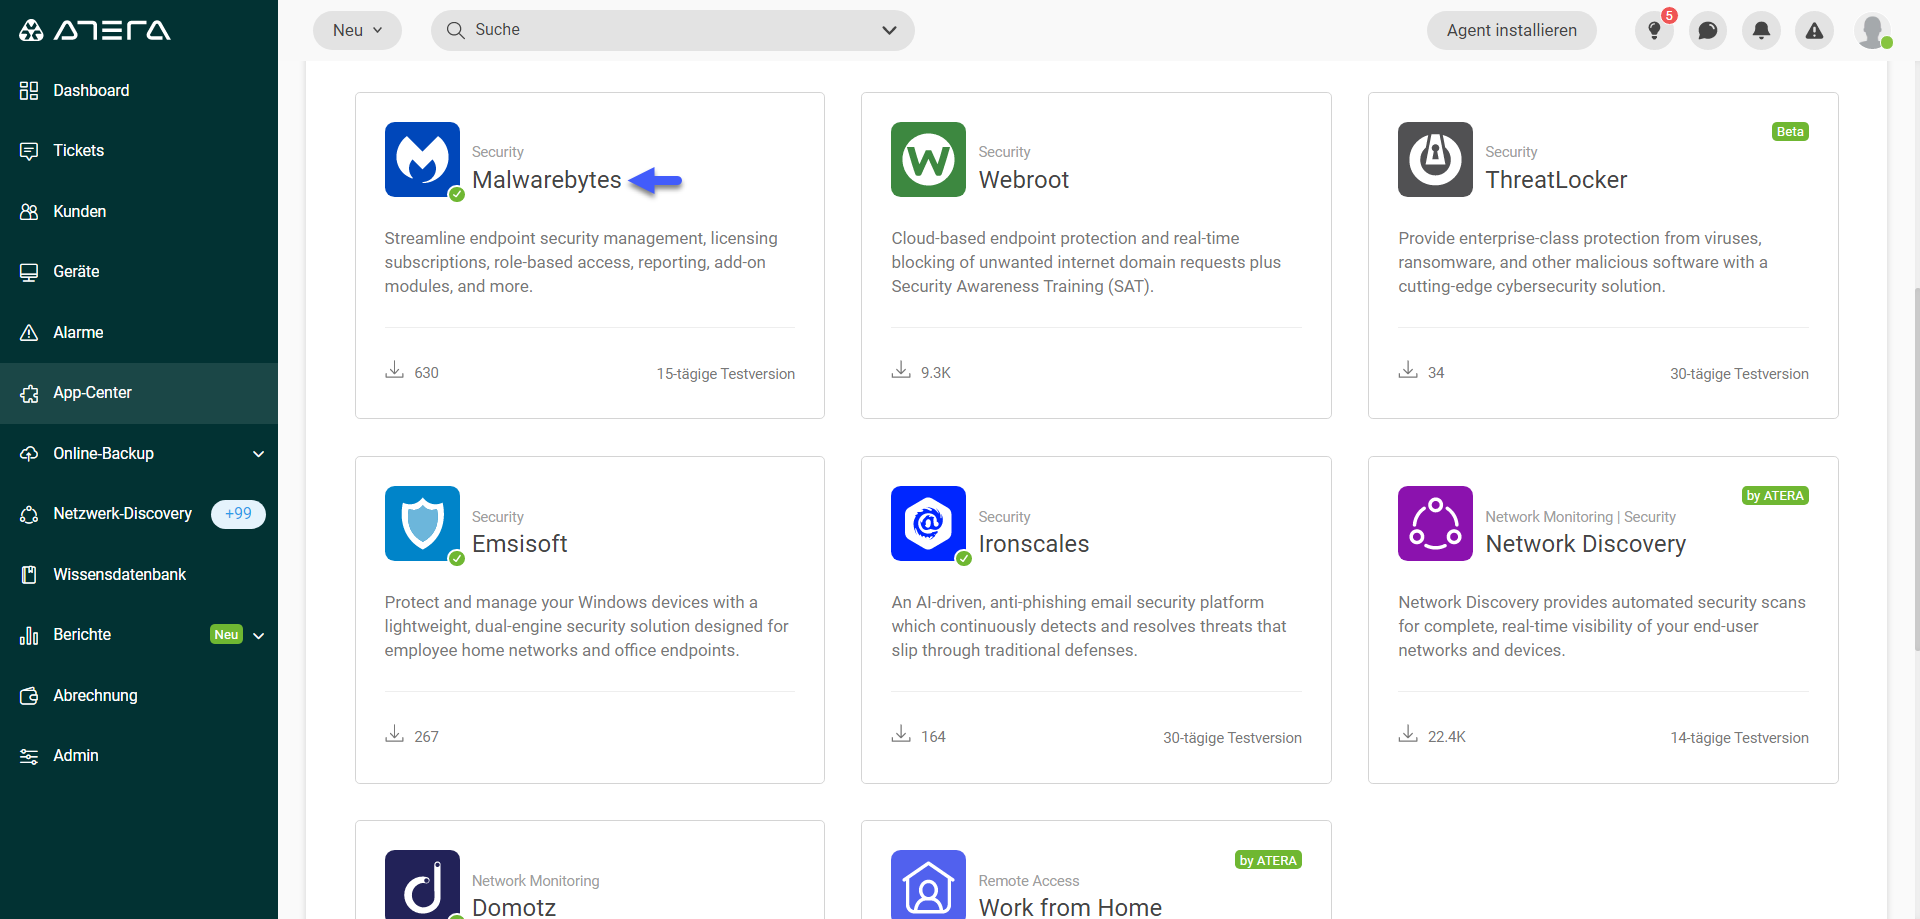Click the Ironscales app logo

928,523
